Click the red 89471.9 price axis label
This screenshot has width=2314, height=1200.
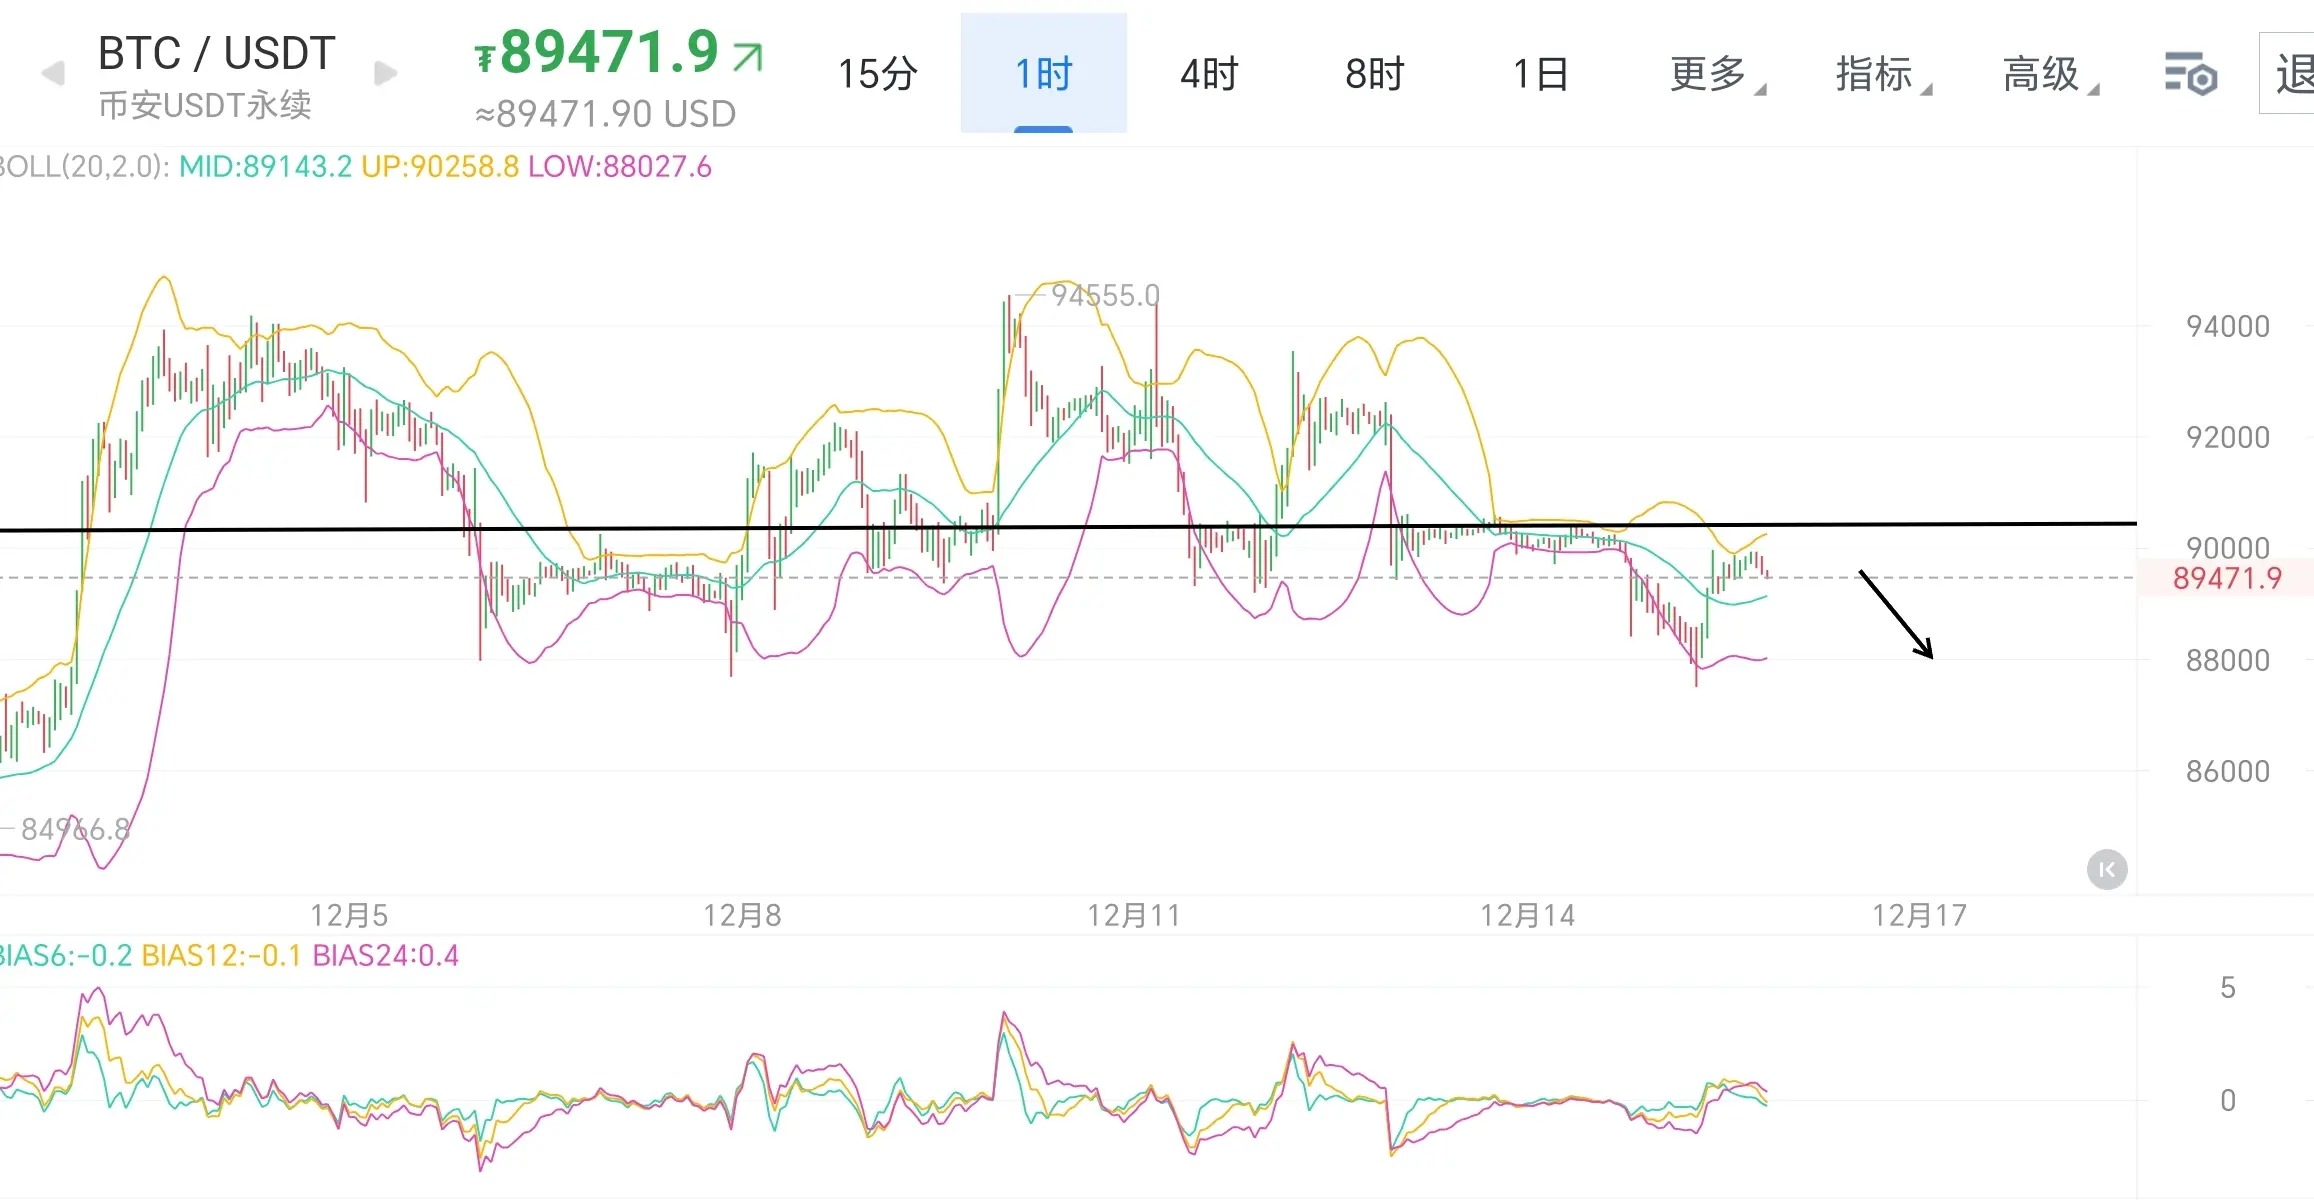click(2226, 578)
